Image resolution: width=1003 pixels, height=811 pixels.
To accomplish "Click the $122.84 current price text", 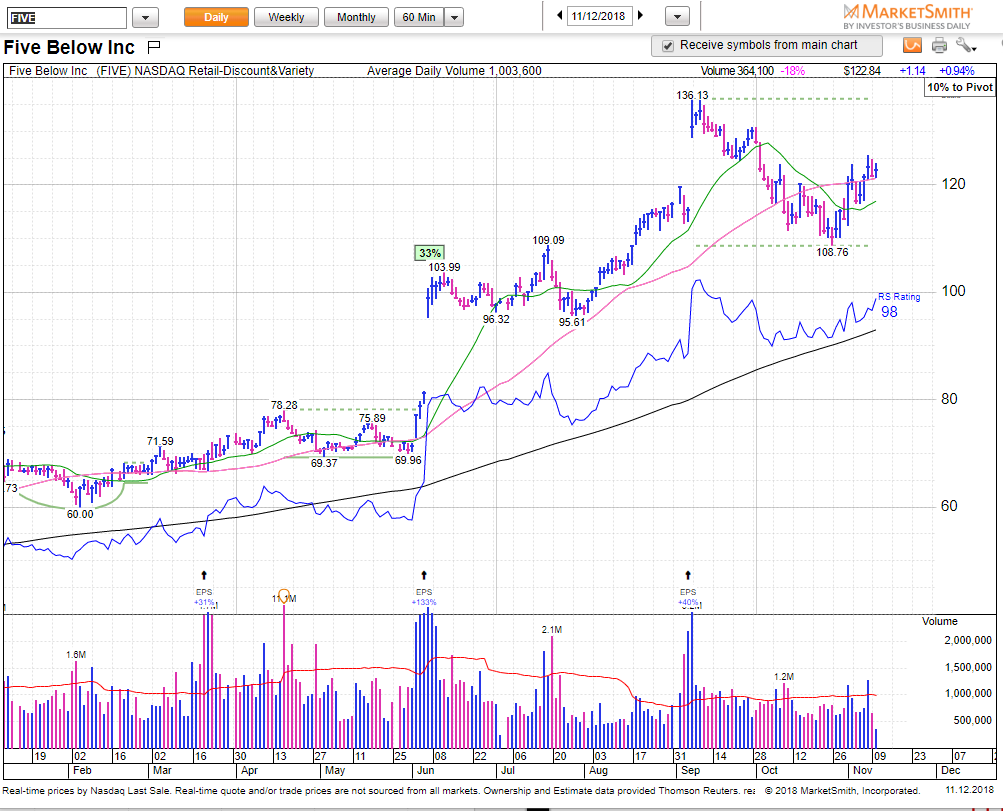I will tap(862, 71).
